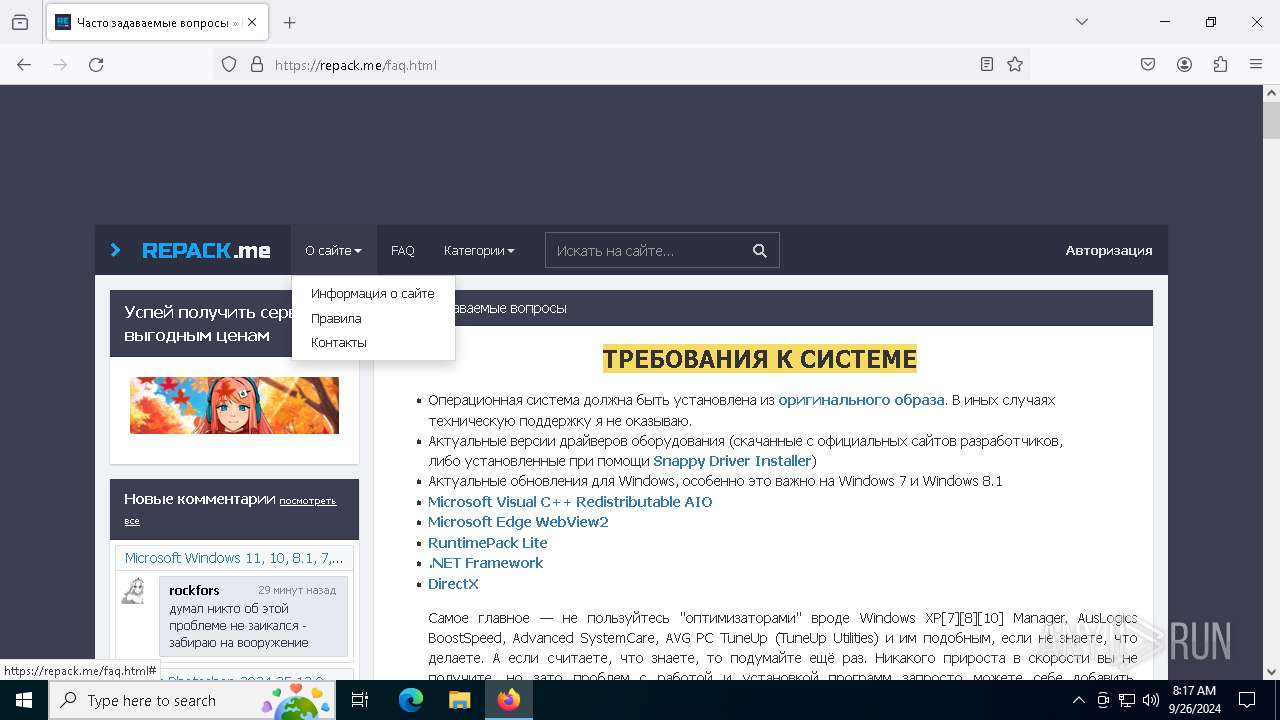Select Контакты menu entry
This screenshot has height=720, width=1280.
[x=339, y=343]
